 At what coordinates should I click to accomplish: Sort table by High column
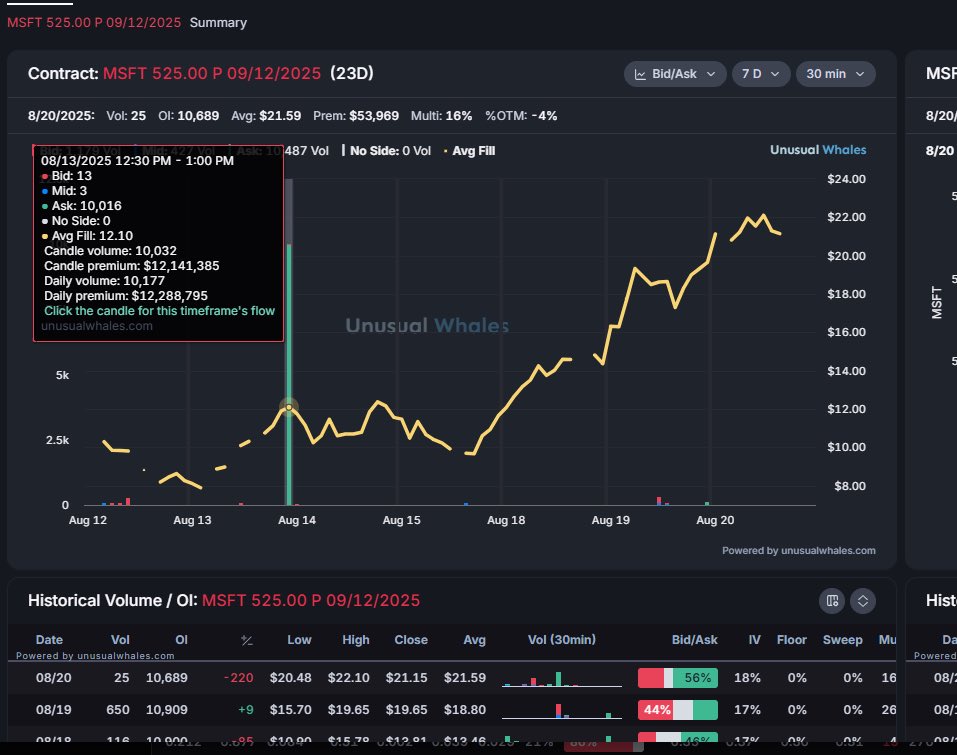point(356,640)
